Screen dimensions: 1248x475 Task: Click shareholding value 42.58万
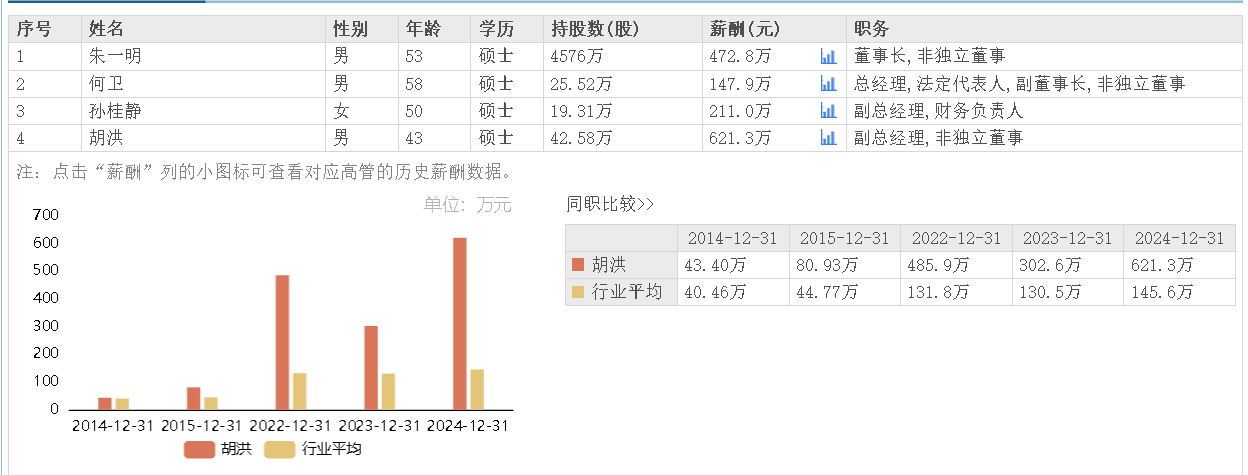(582, 138)
